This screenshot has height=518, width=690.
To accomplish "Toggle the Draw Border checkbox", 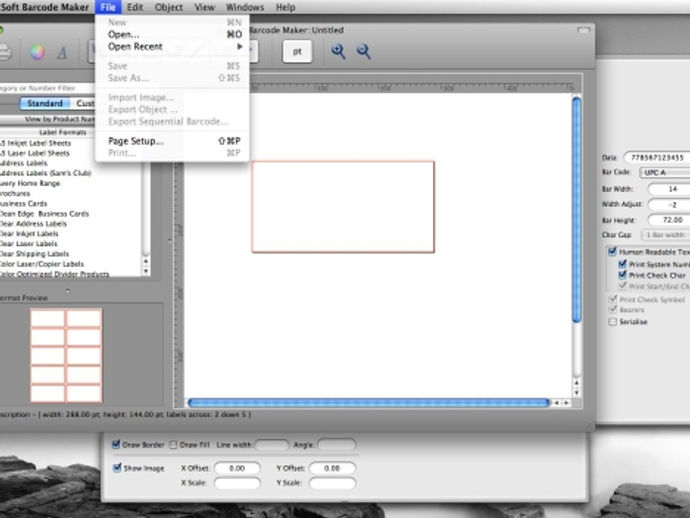I will click(x=116, y=445).
